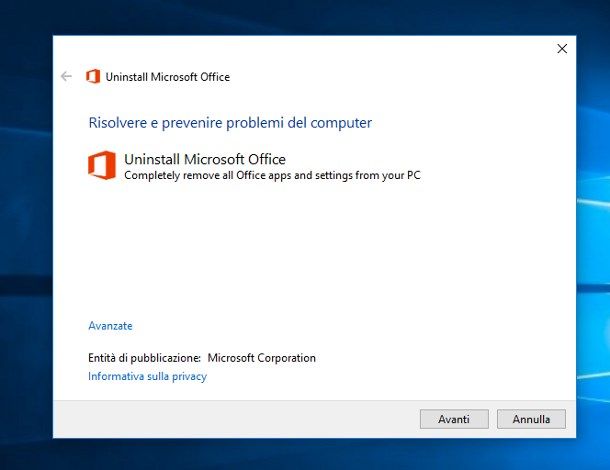Click the large orange Office logo

tap(102, 165)
